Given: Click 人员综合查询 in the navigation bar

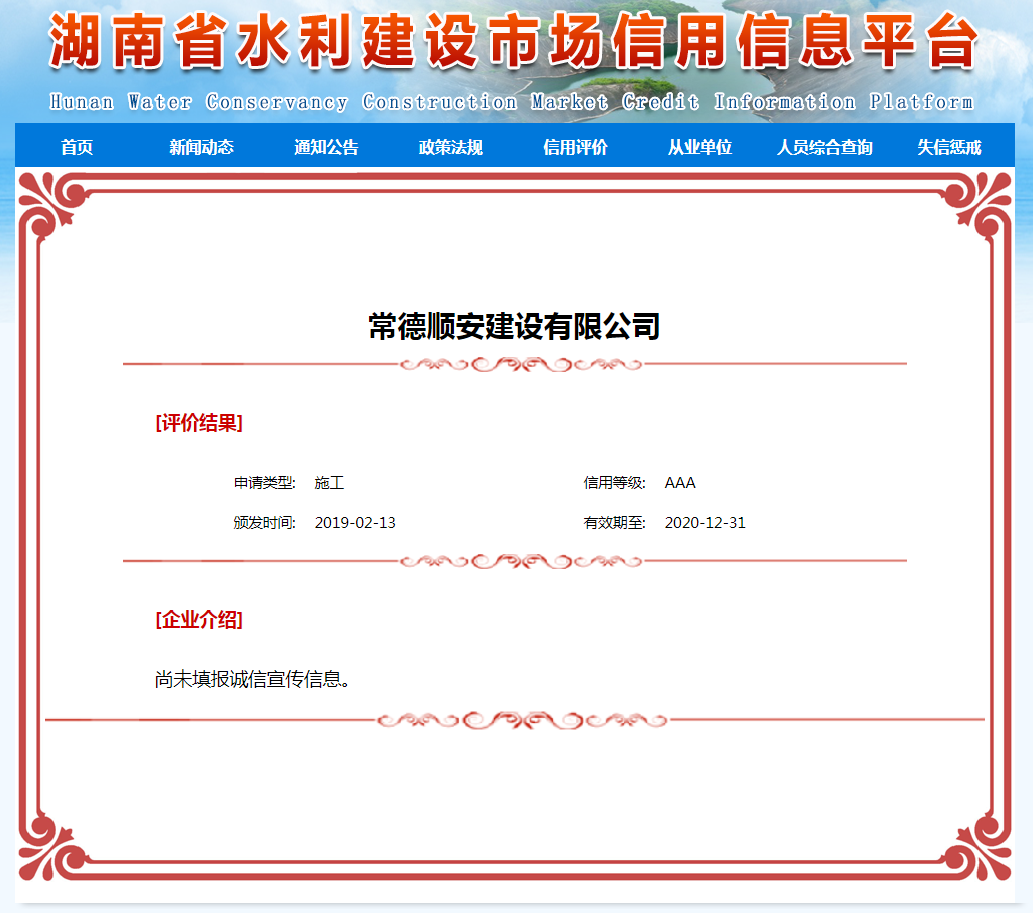Looking at the screenshot, I should (x=824, y=147).
